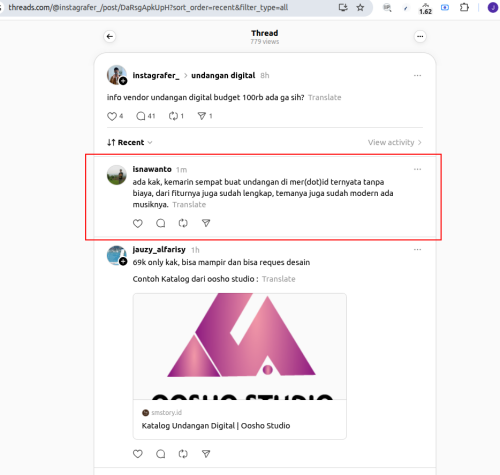The height and width of the screenshot is (475, 500).
Task: Like the isnawanto reply
Action: (138, 223)
